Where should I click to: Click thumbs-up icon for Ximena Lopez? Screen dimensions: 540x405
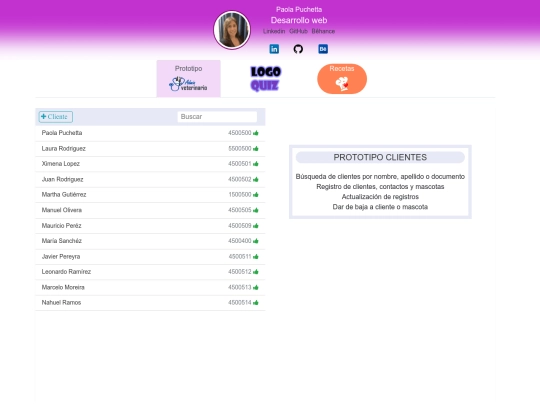point(256,164)
